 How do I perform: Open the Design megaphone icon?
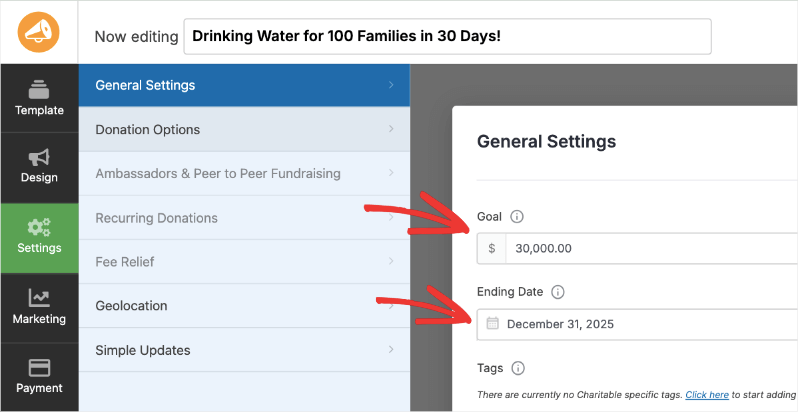pos(39,158)
